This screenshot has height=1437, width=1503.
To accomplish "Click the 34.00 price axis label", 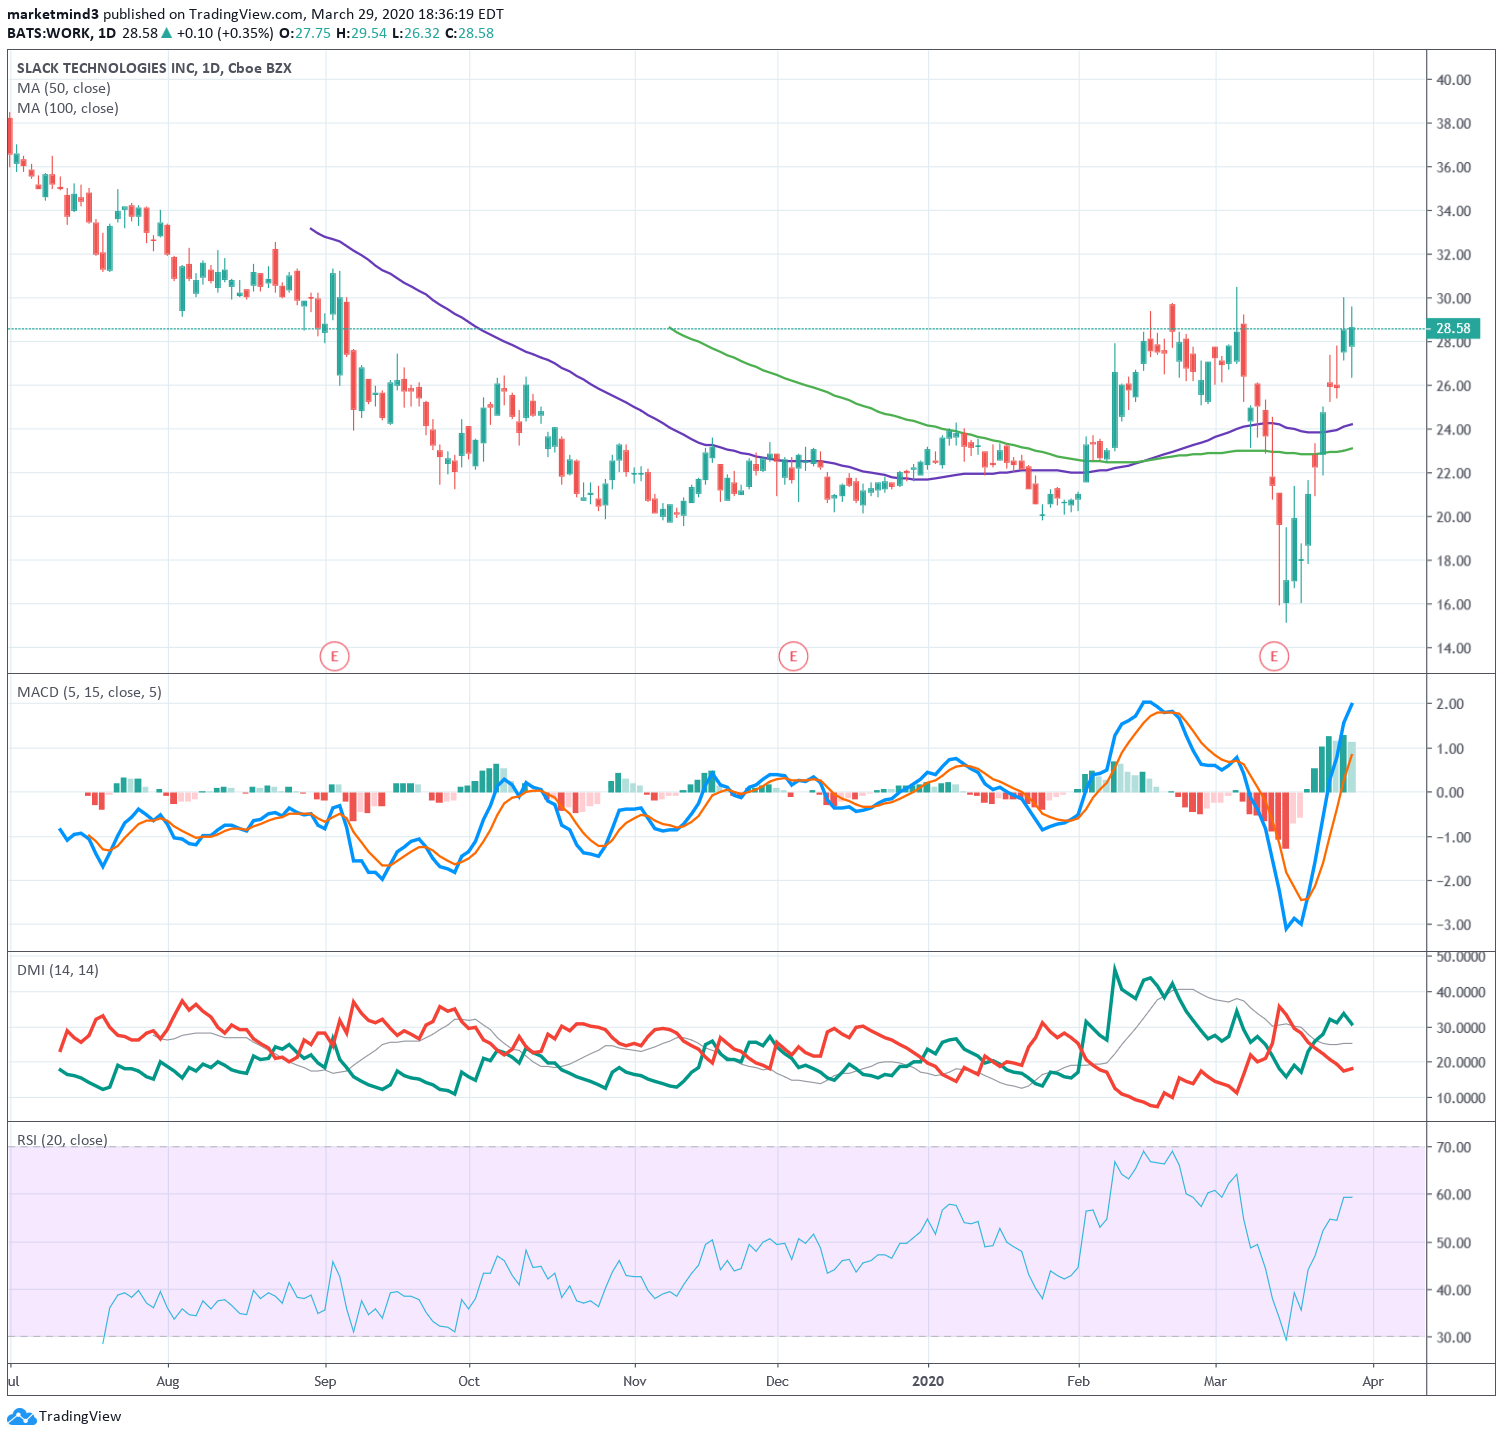I will (x=1453, y=211).
